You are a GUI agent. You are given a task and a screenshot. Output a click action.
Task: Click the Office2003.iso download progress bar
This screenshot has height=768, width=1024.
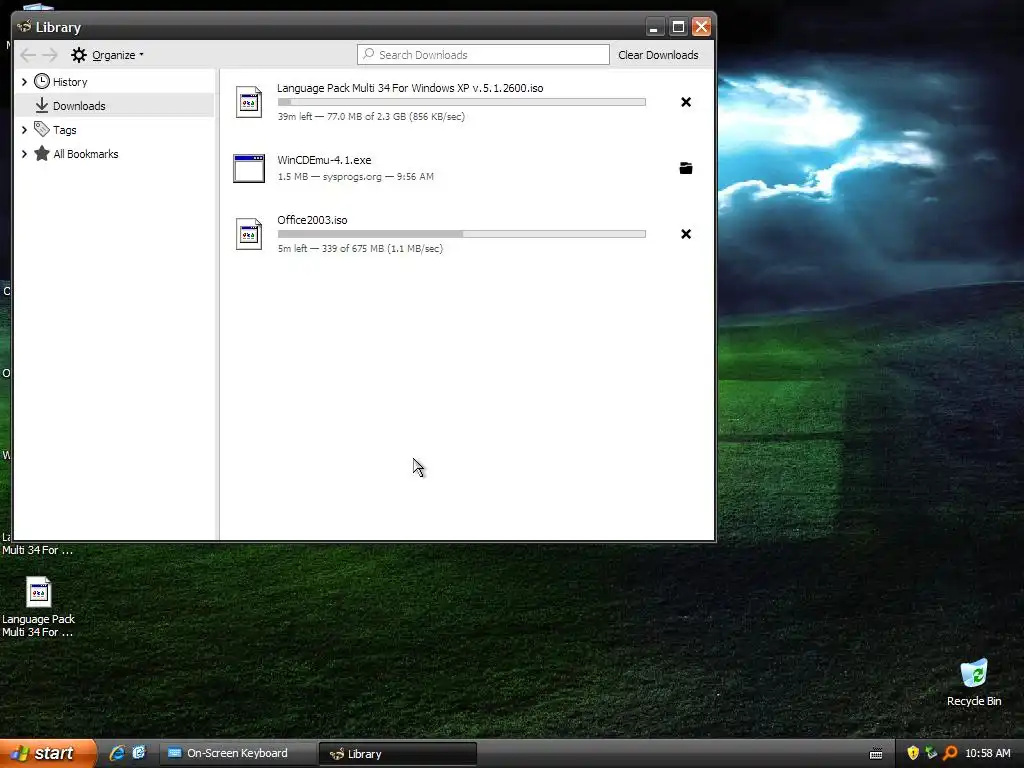(462, 234)
